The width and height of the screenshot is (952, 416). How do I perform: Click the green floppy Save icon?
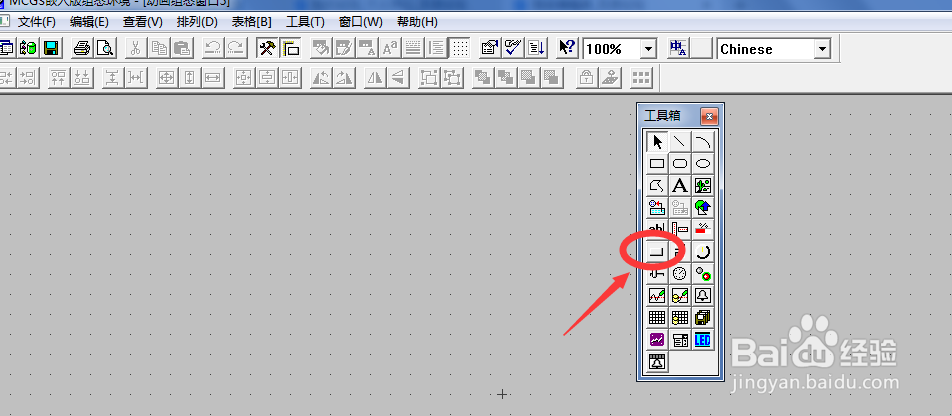[x=50, y=48]
